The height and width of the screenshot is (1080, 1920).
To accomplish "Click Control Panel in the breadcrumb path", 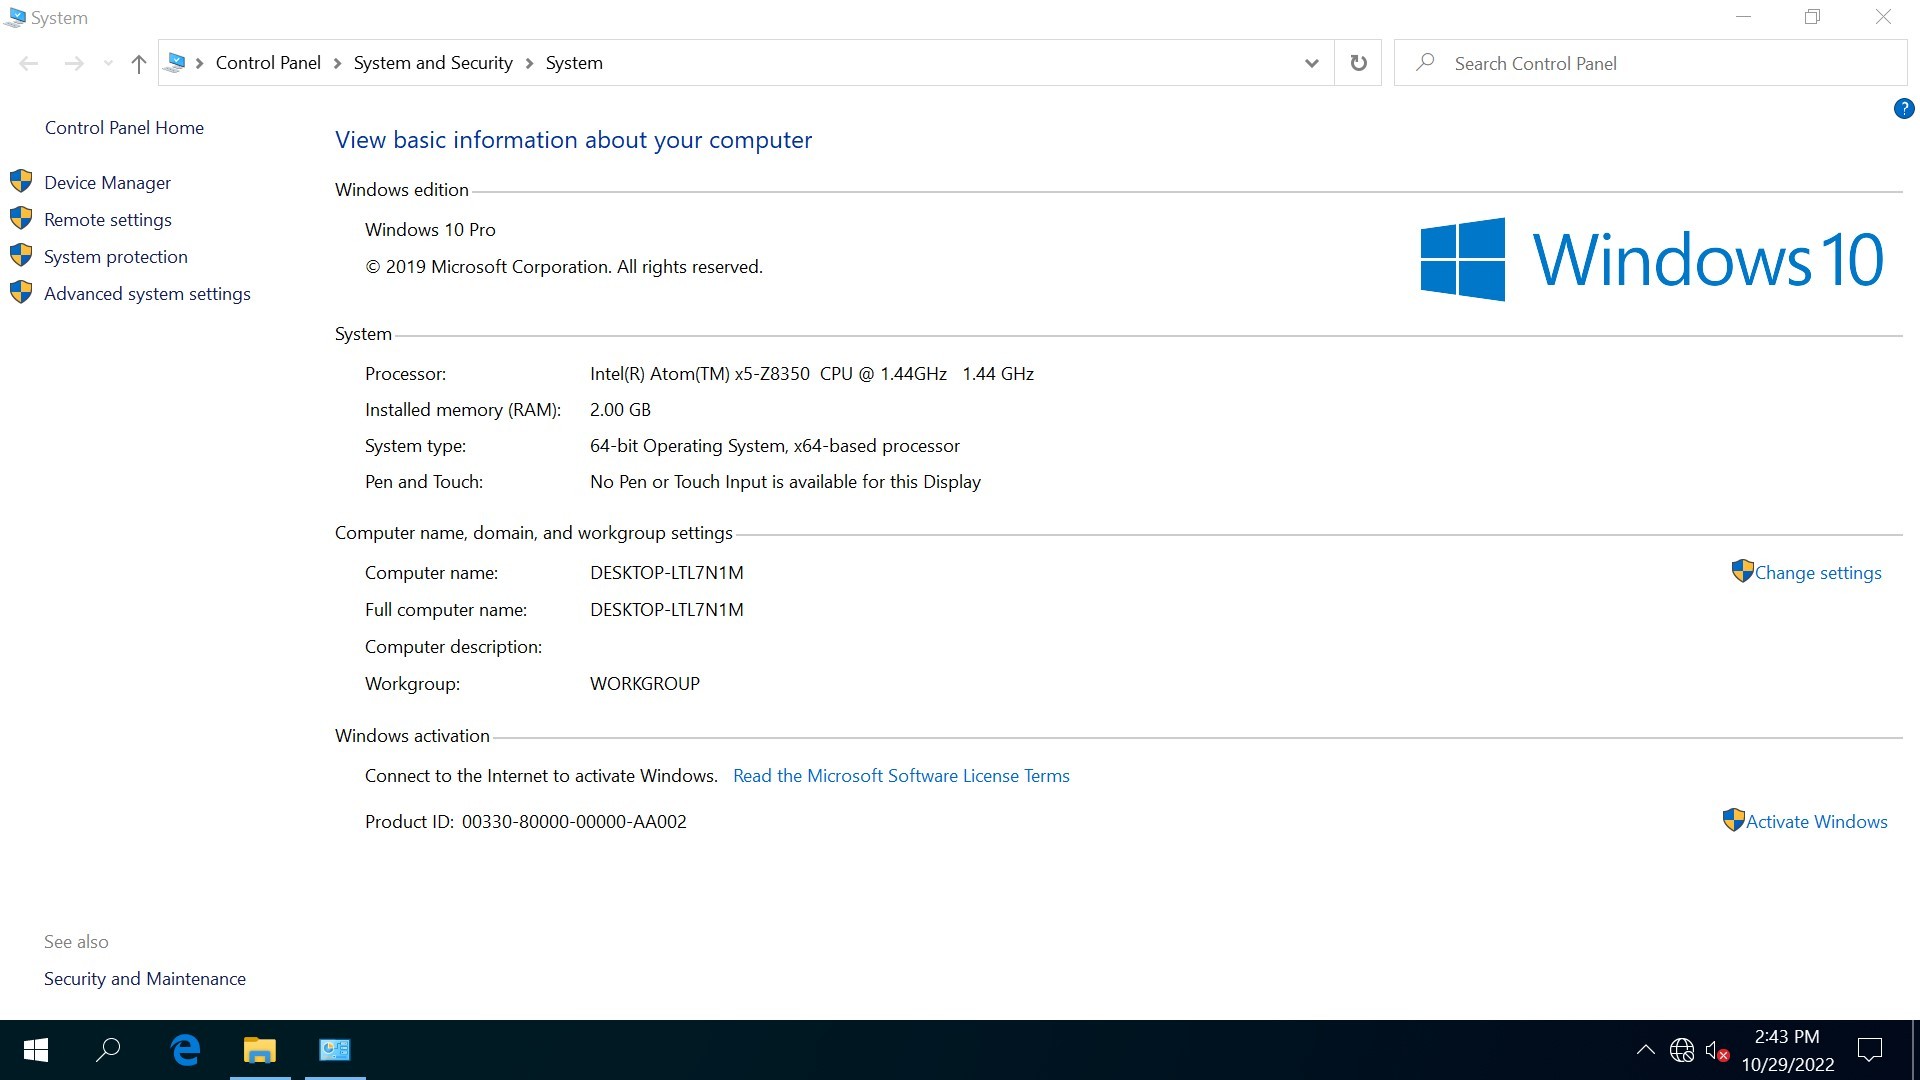I will tap(268, 63).
